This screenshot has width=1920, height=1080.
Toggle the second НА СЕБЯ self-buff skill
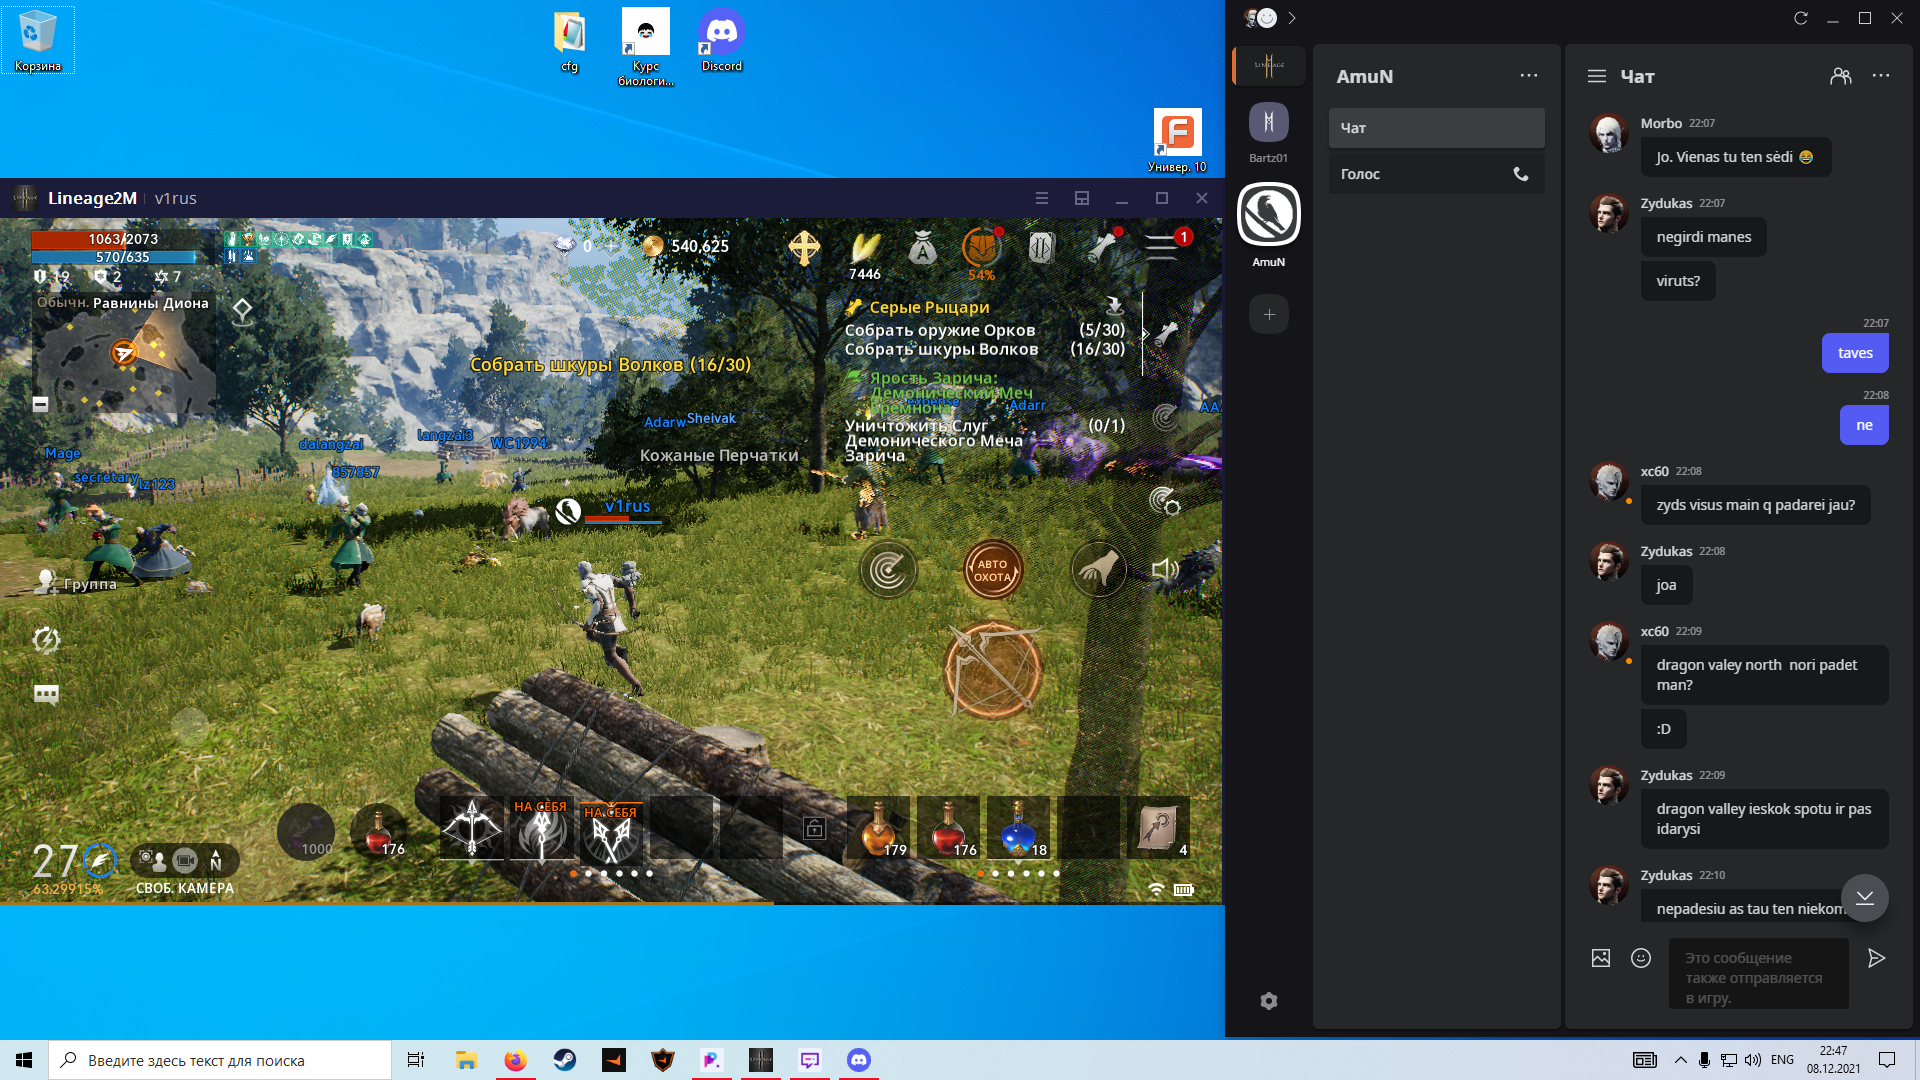[x=612, y=832]
